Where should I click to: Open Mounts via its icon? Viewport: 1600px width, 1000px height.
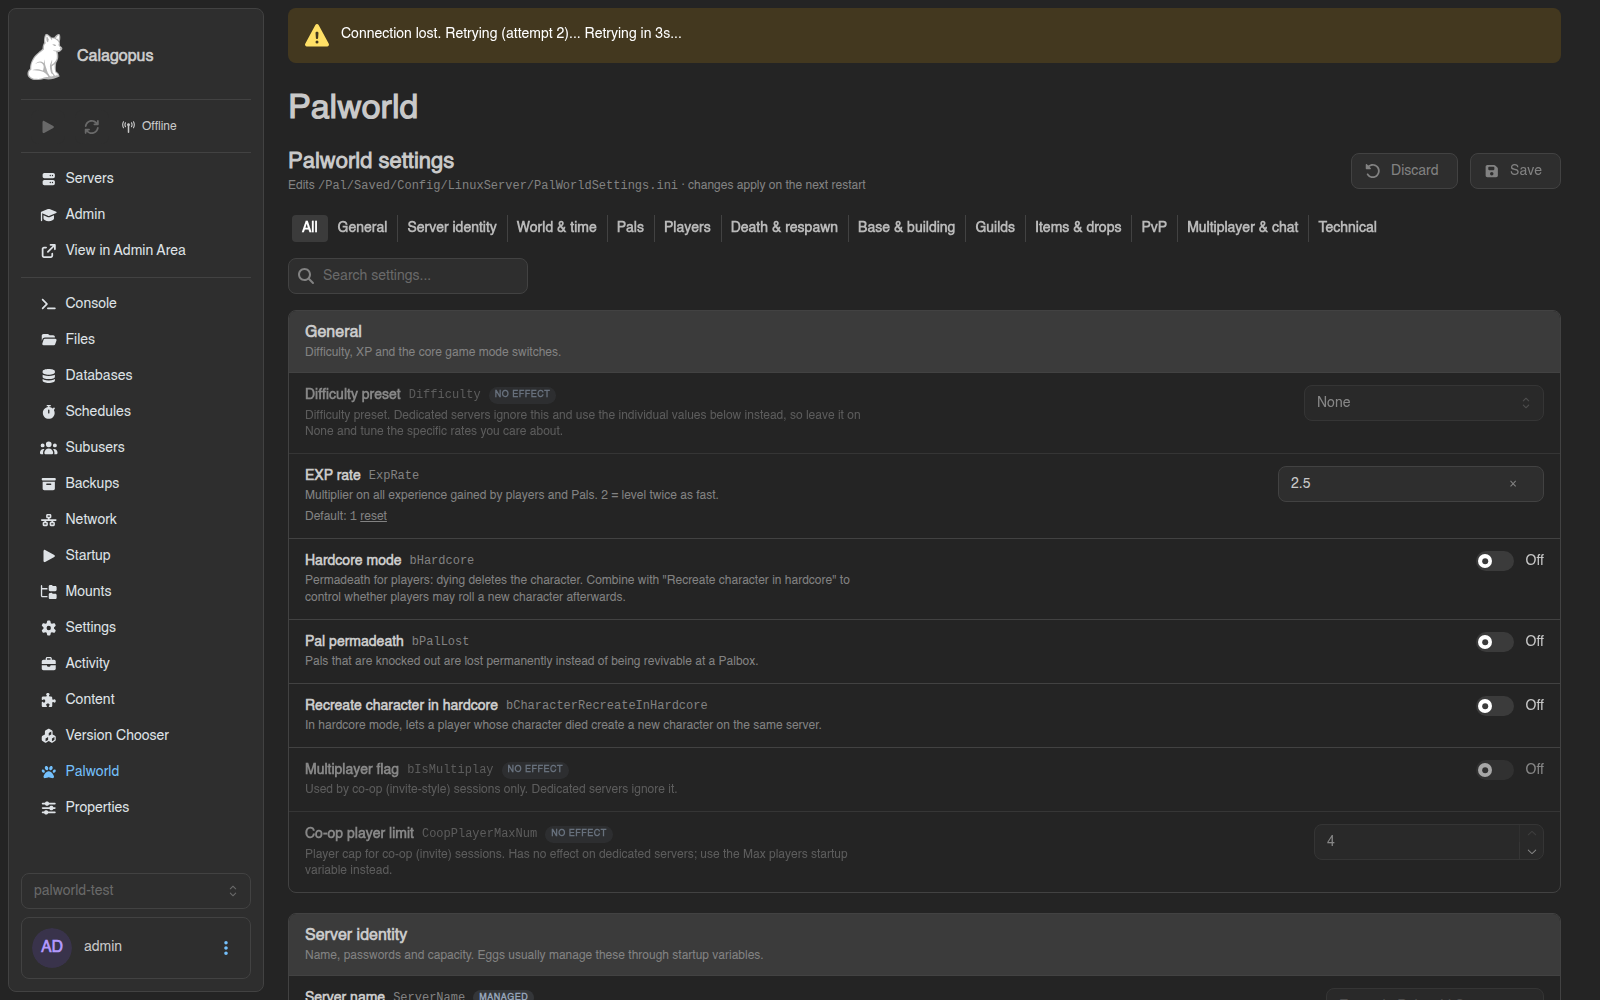(x=48, y=591)
